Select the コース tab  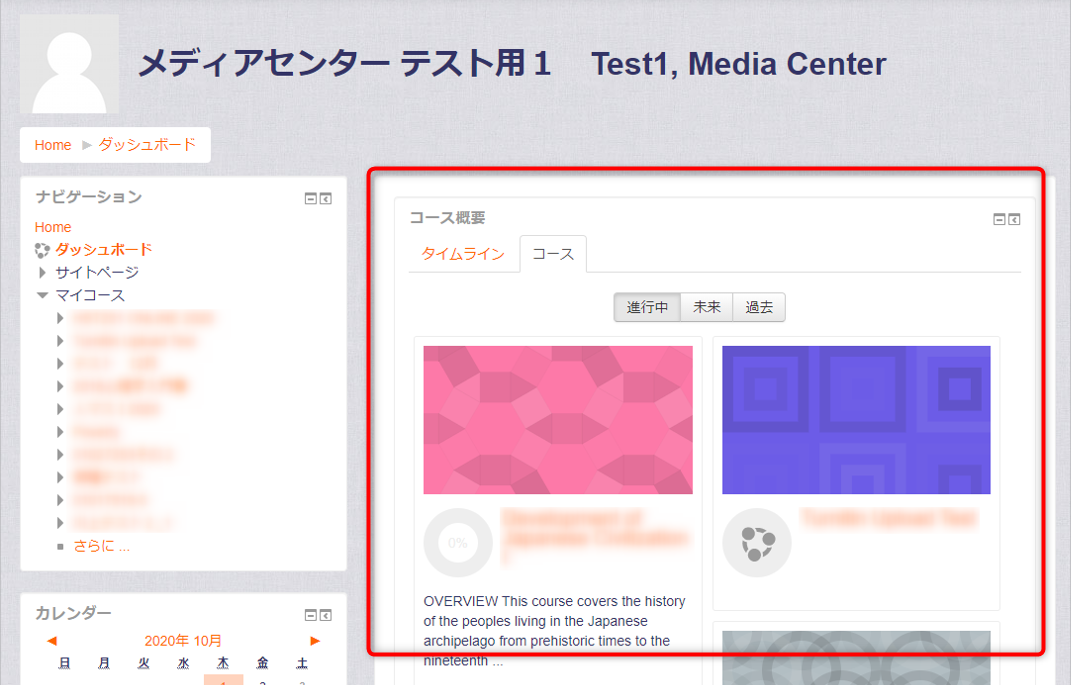point(553,254)
